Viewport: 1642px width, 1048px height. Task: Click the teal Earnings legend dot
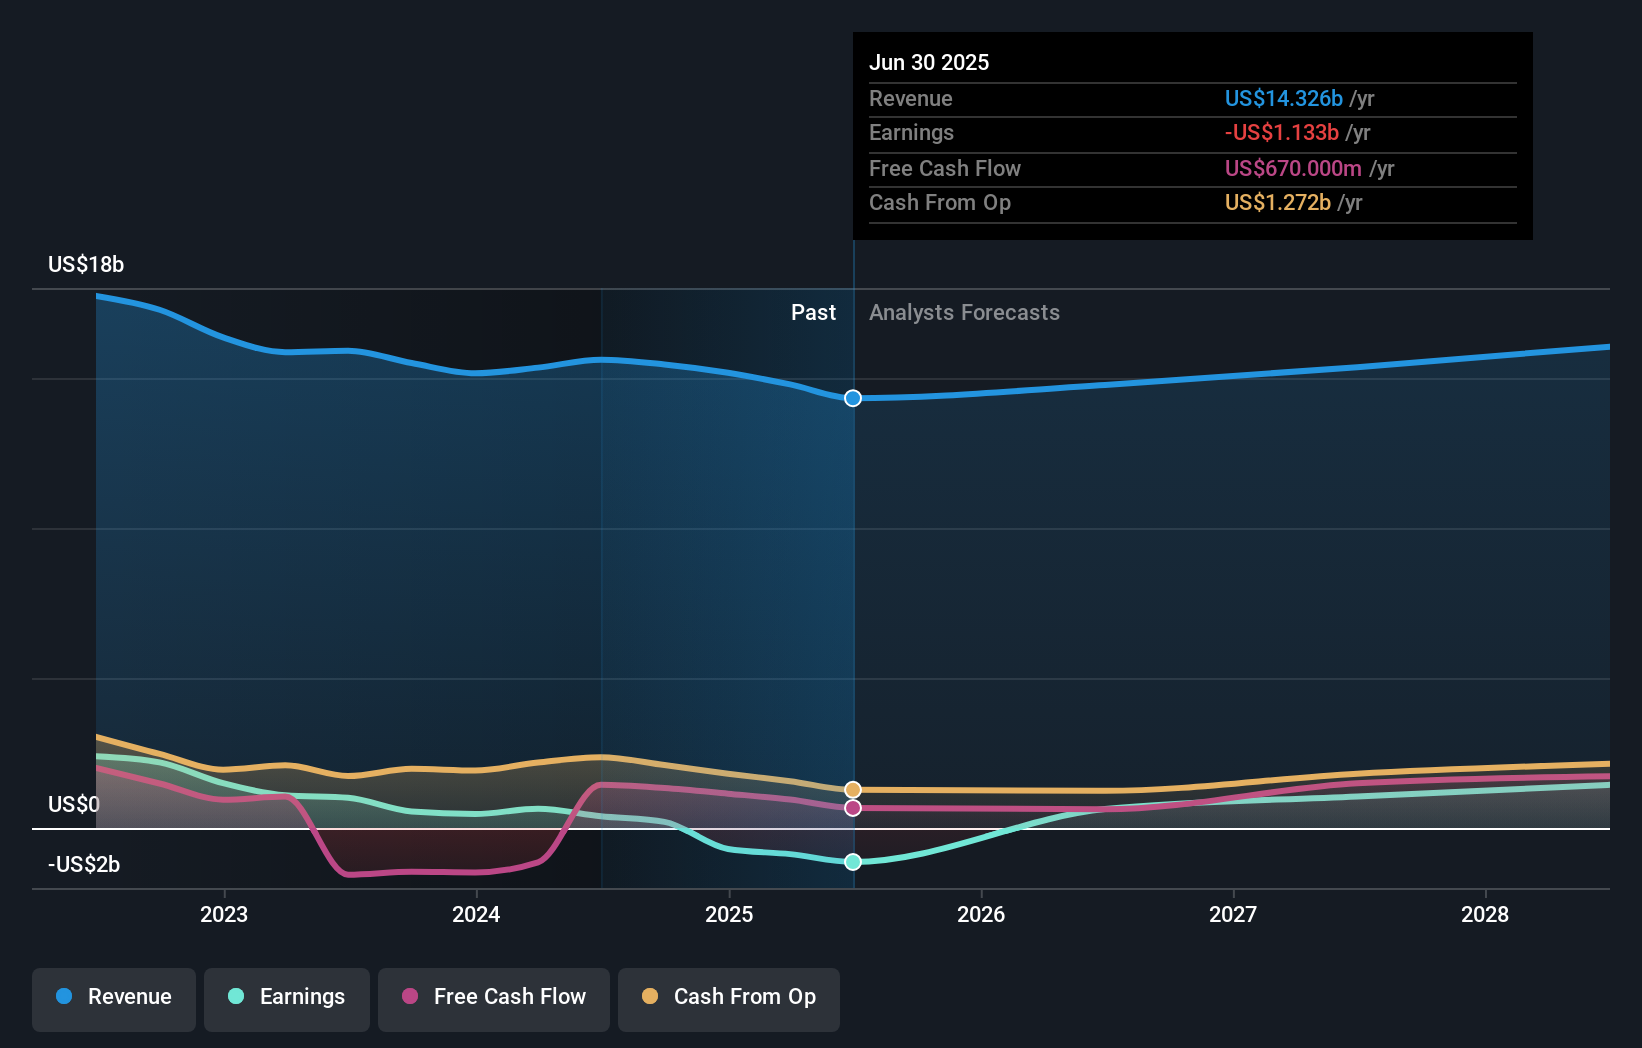click(x=236, y=996)
